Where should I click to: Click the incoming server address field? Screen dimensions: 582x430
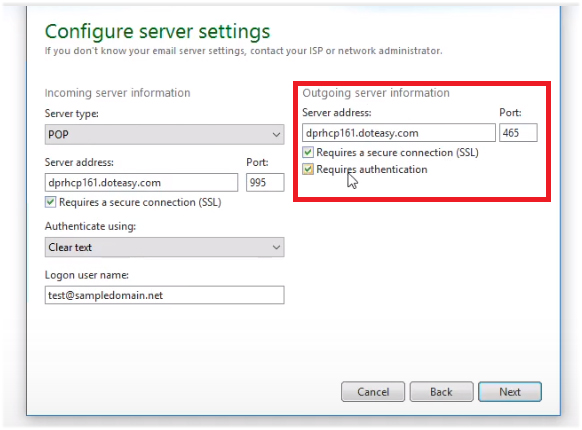pos(141,183)
